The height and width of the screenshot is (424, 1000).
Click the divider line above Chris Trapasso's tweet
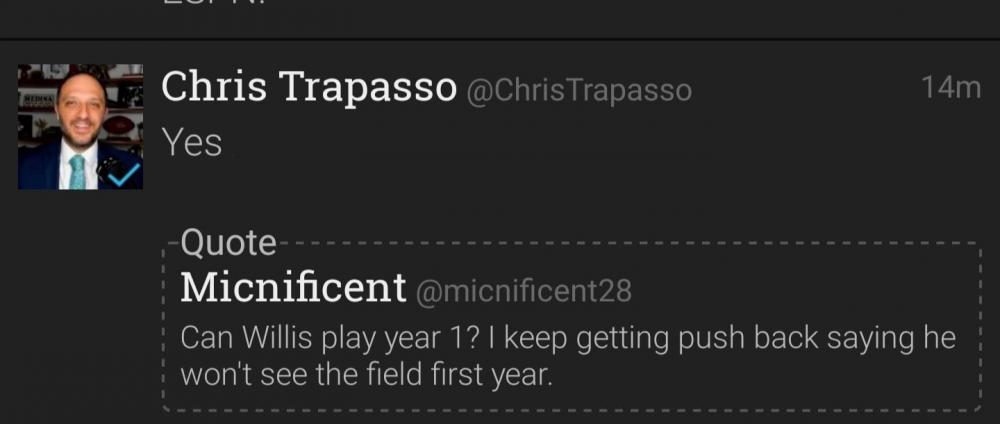tap(500, 39)
